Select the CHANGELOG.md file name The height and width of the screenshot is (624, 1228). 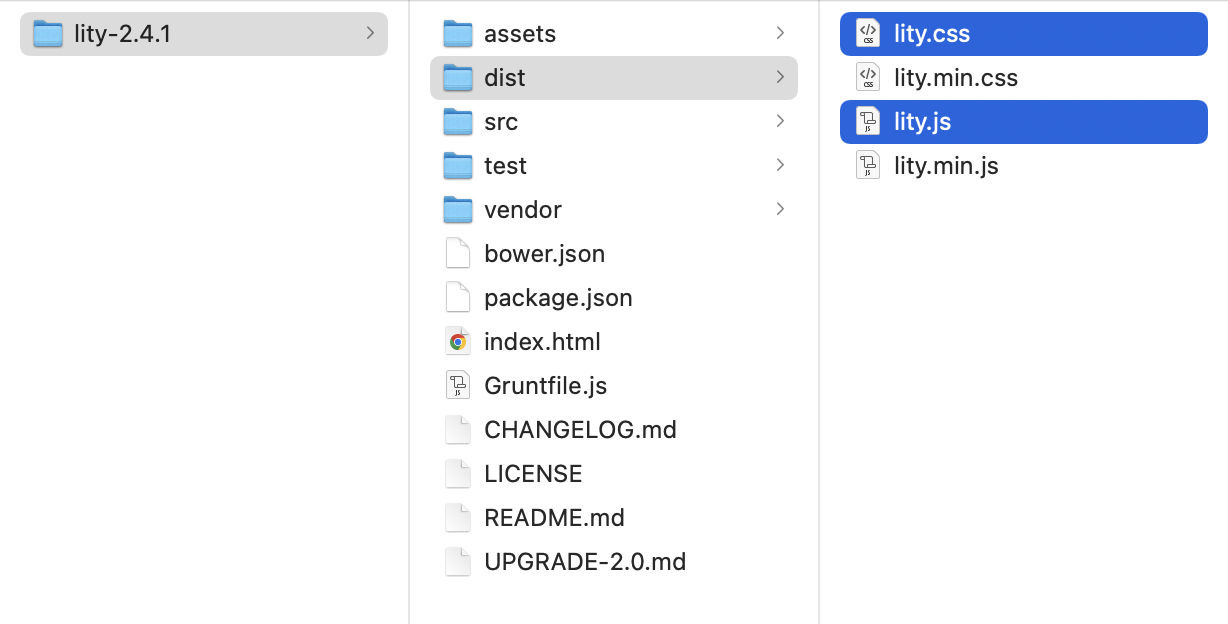click(581, 430)
